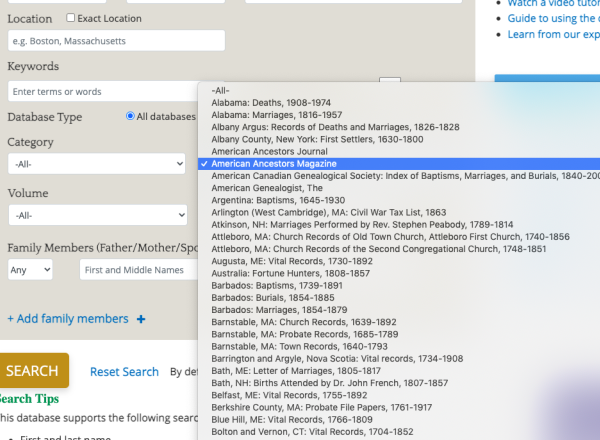600x440 pixels.
Task: Choose Atkinson, NH: Marriages by Rev. Stephen Peabody
Action: [399, 225]
